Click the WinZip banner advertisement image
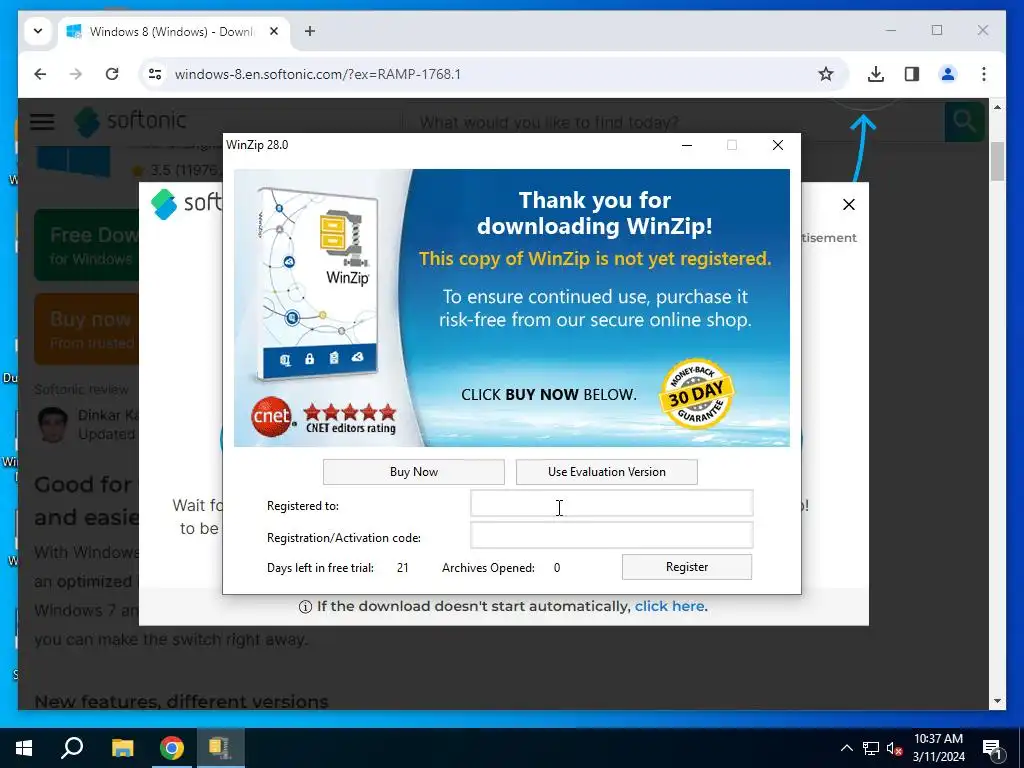This screenshot has width=1024, height=768. tap(511, 308)
